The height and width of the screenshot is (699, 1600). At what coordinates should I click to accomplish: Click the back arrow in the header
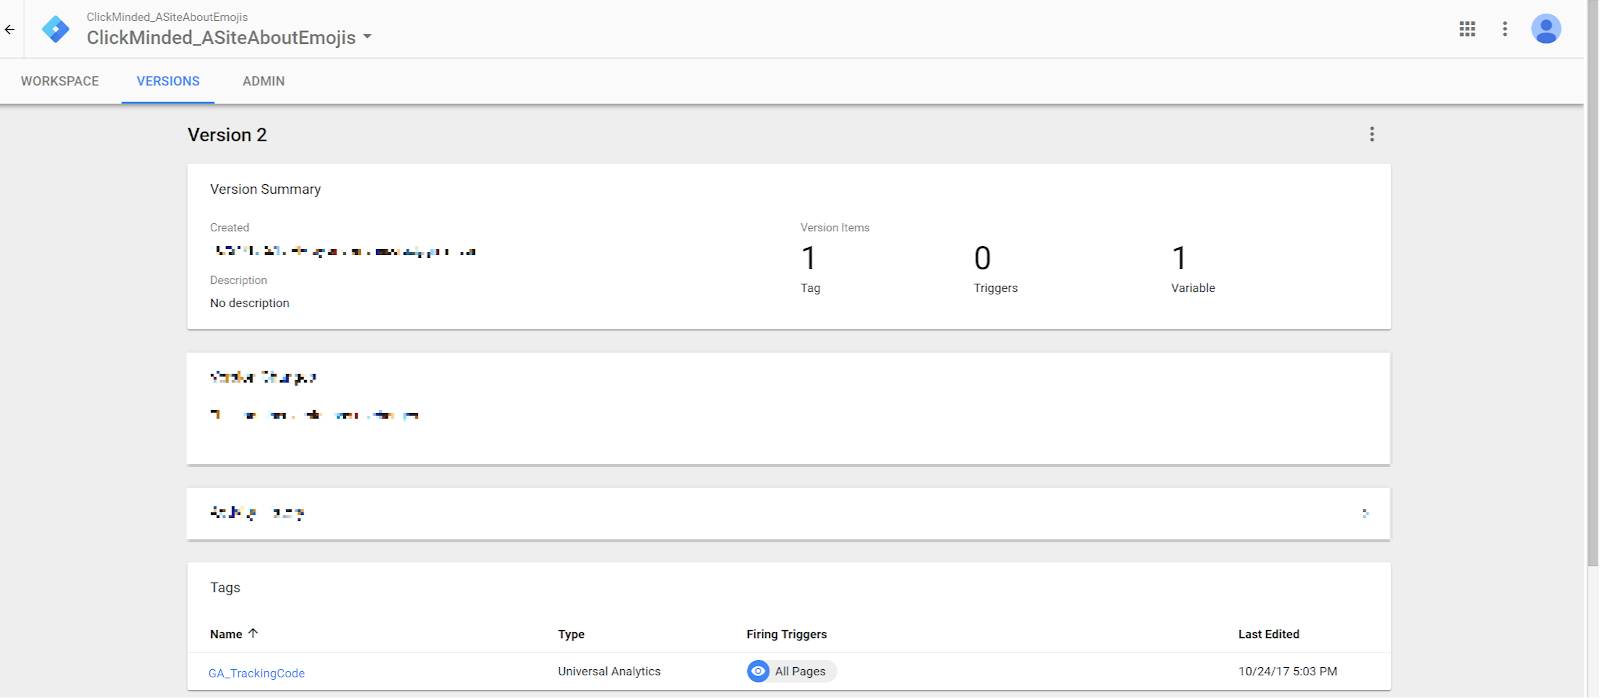[10, 30]
